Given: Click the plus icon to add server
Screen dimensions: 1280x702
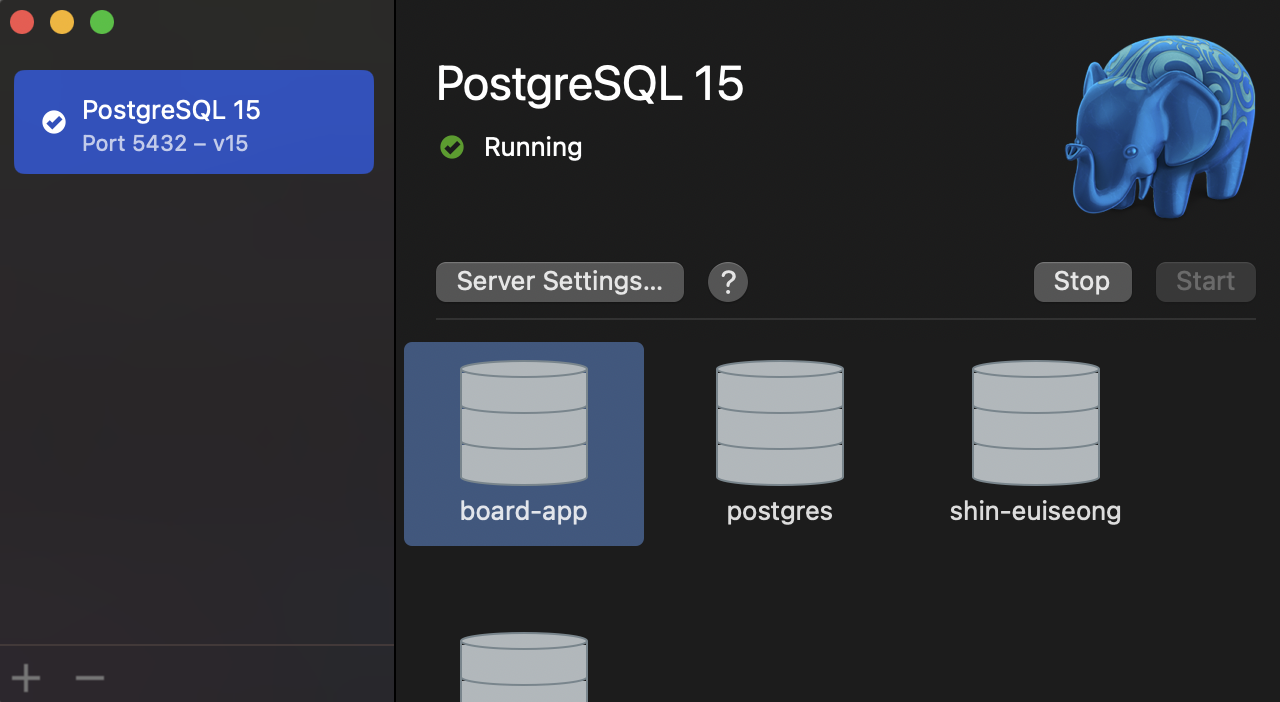Looking at the screenshot, I should click(x=26, y=678).
